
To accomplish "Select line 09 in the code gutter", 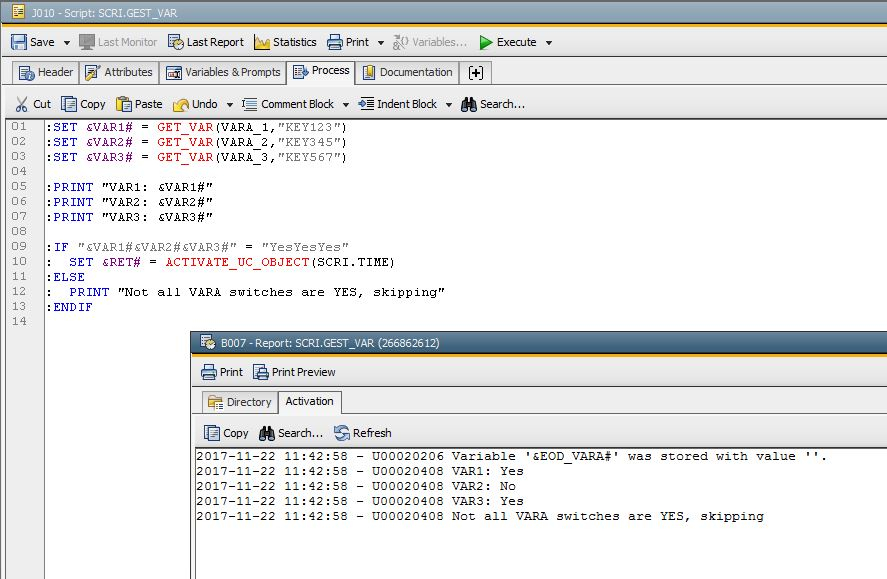I will [18, 246].
